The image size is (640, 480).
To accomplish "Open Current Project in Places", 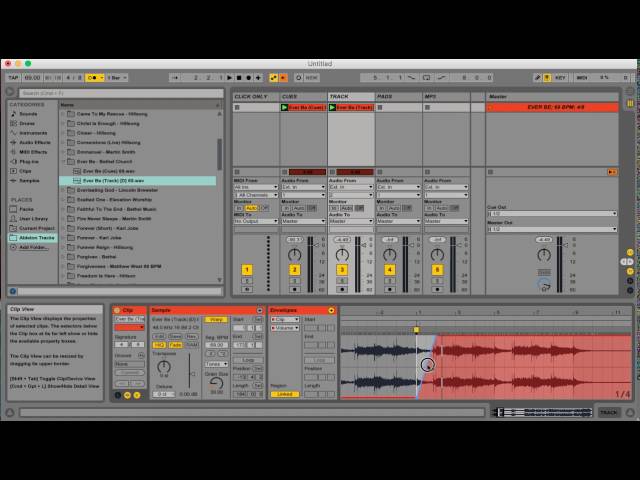I will click(x=37, y=228).
